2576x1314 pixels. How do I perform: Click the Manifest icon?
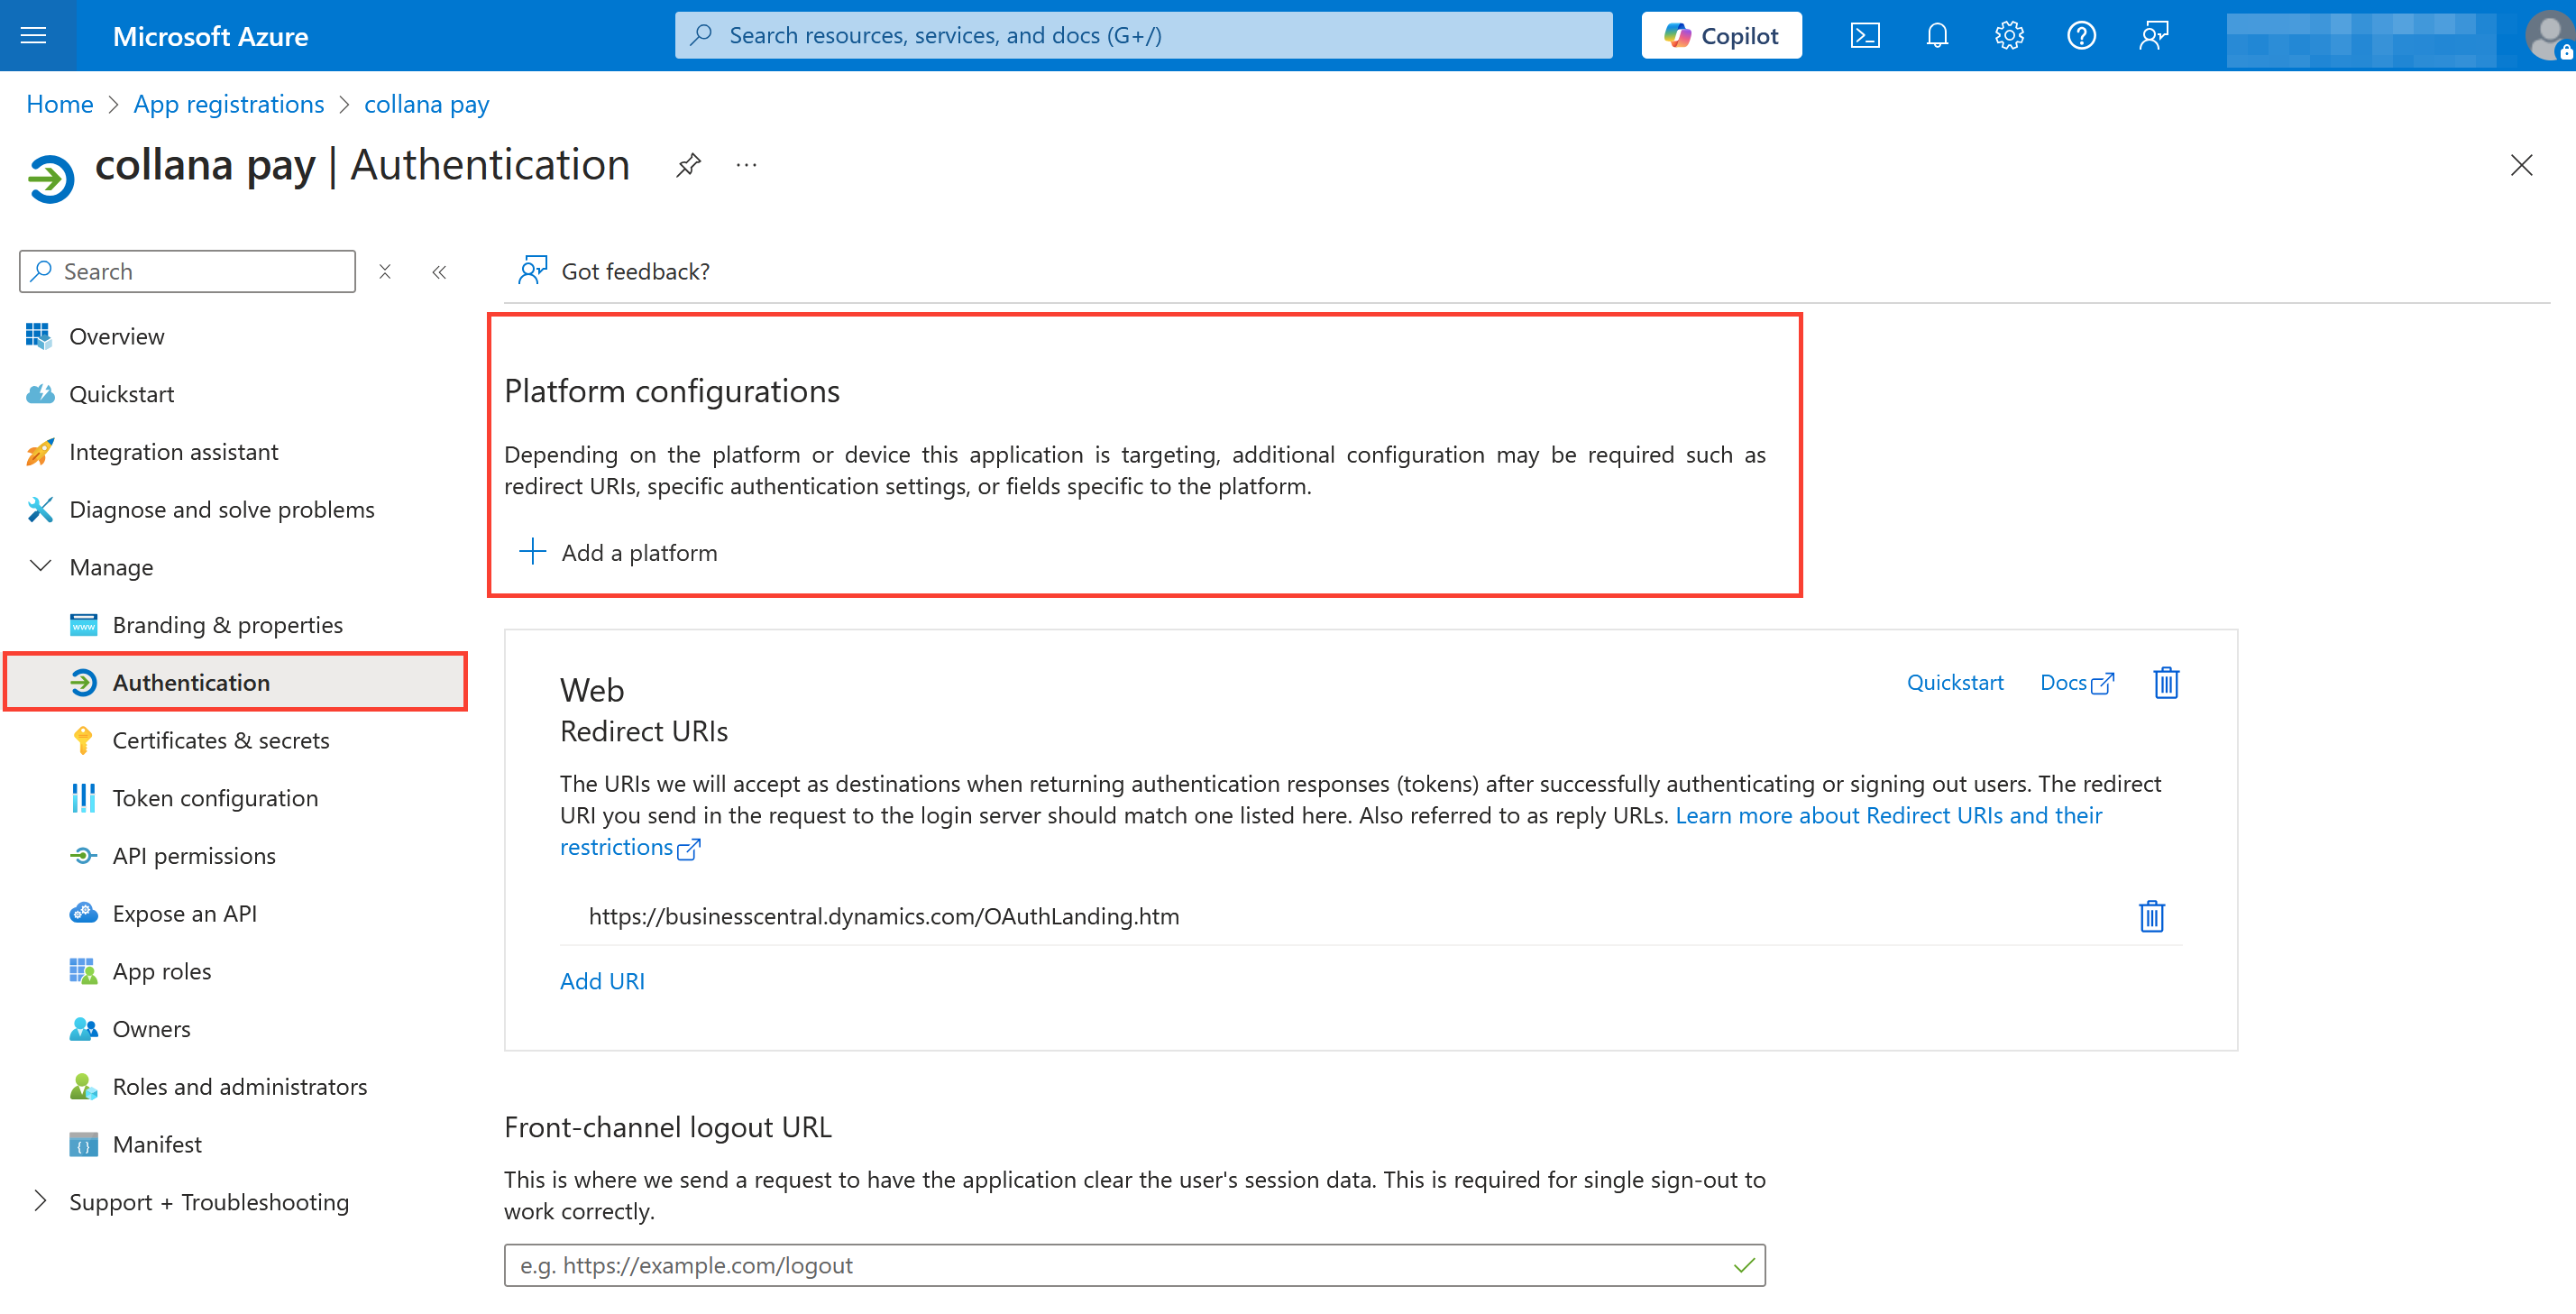(83, 1145)
